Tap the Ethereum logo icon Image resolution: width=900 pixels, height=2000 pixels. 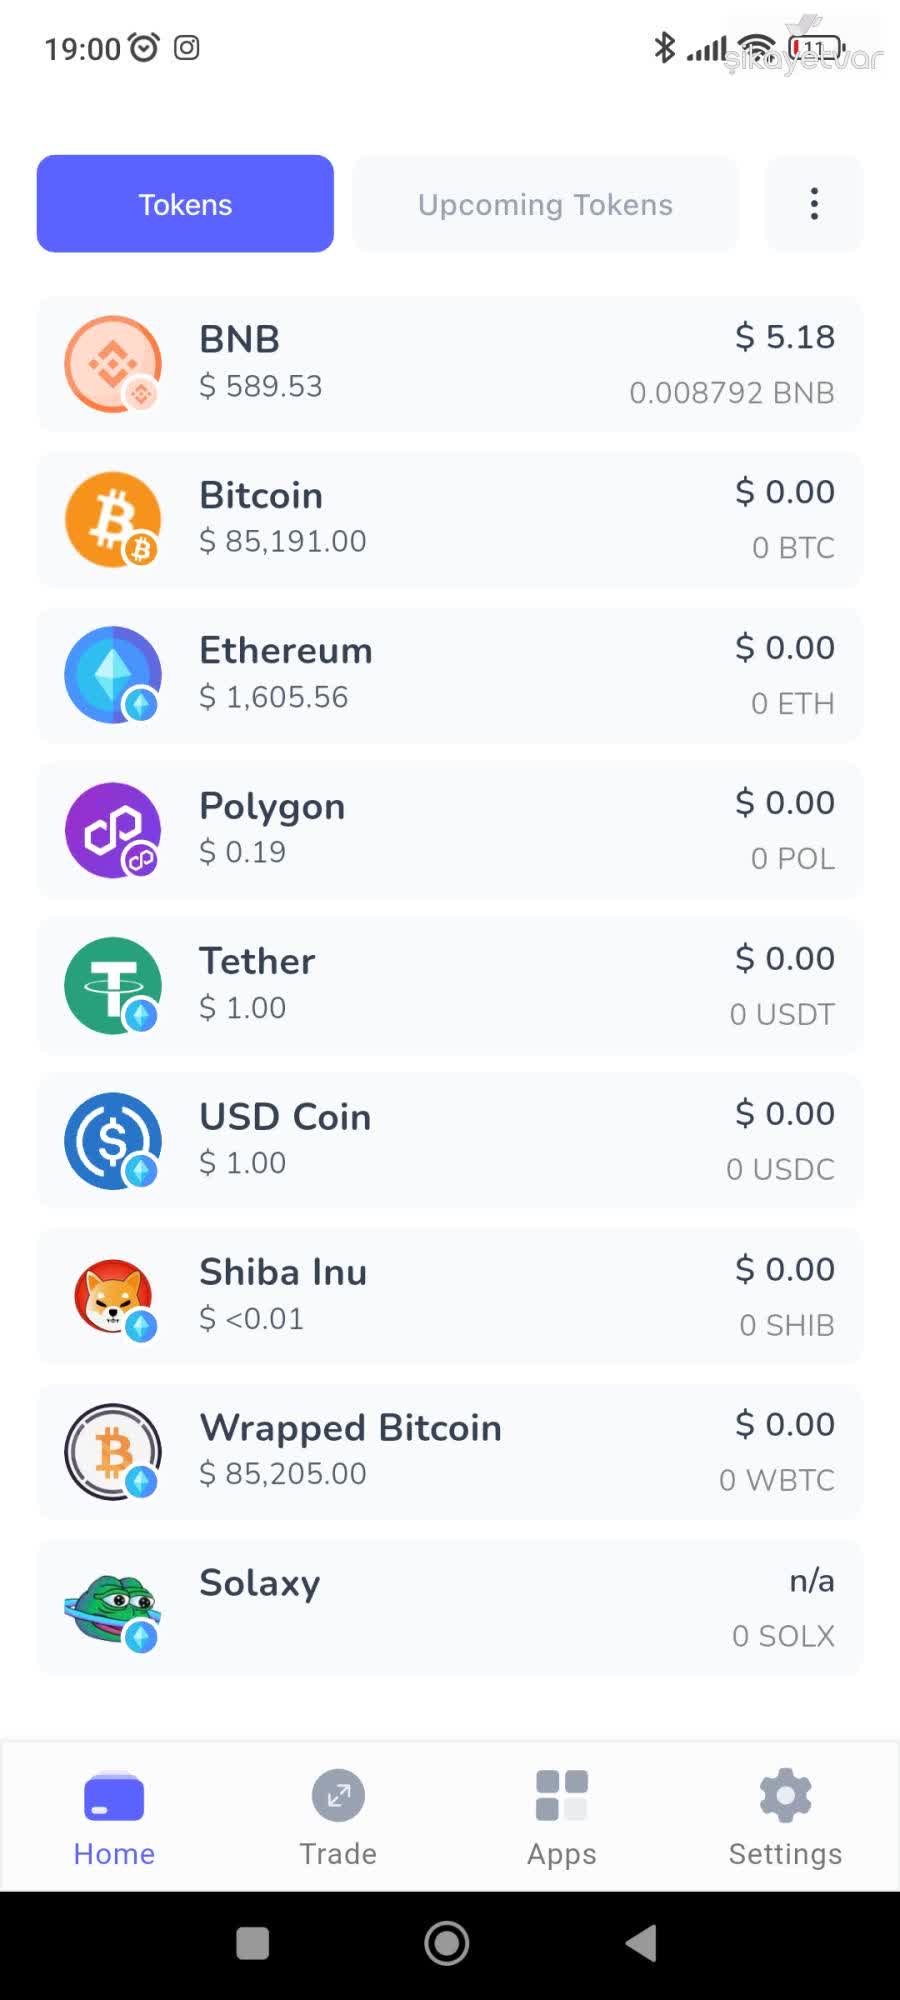112,674
